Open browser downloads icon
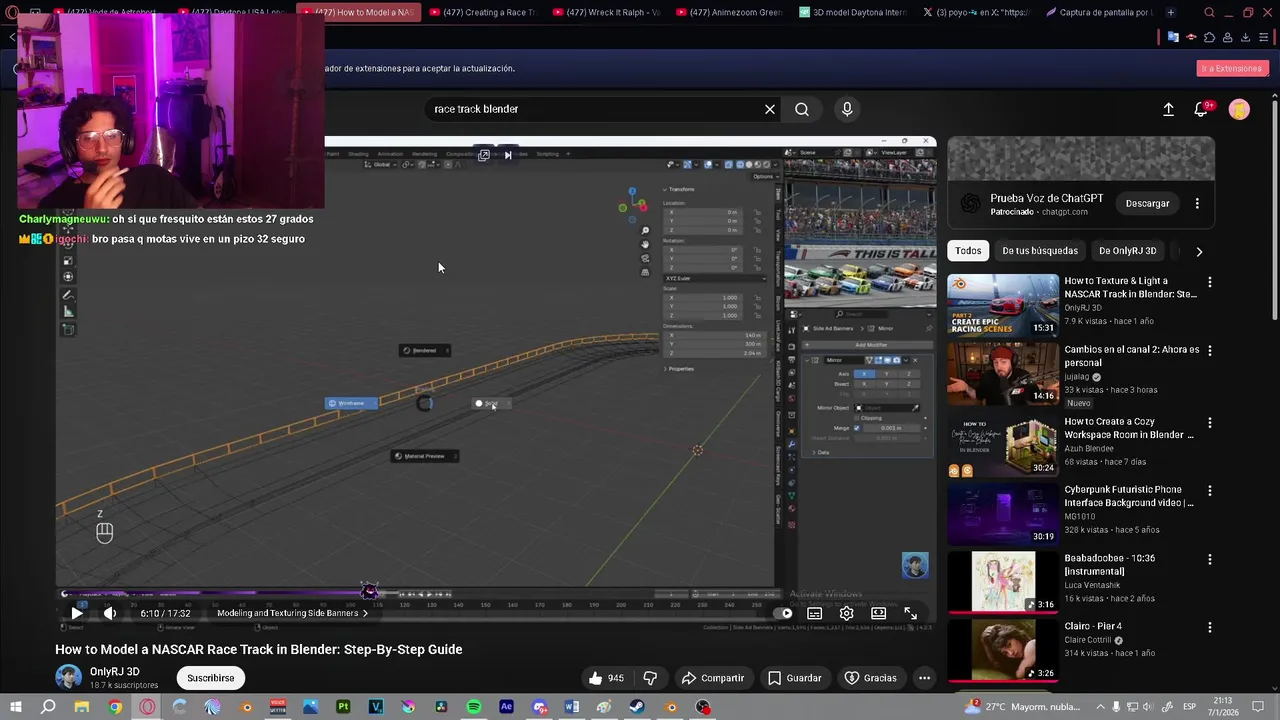Image resolution: width=1280 pixels, height=720 pixels. [1245, 37]
